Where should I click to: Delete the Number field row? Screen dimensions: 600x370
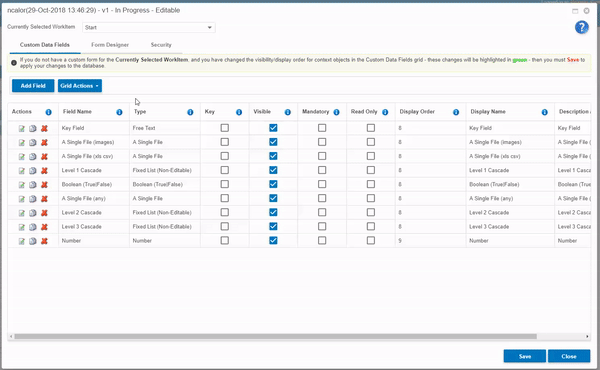point(44,241)
